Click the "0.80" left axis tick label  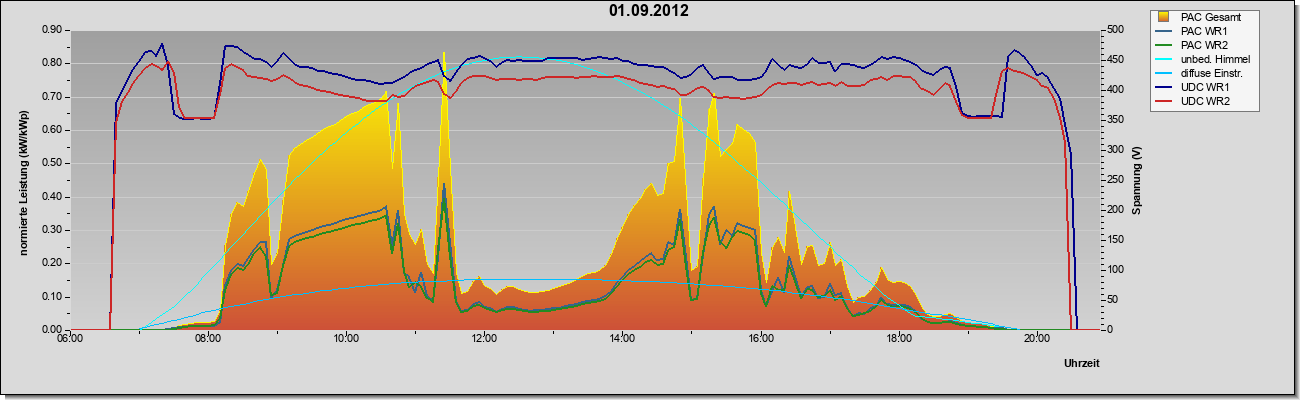tap(52, 63)
